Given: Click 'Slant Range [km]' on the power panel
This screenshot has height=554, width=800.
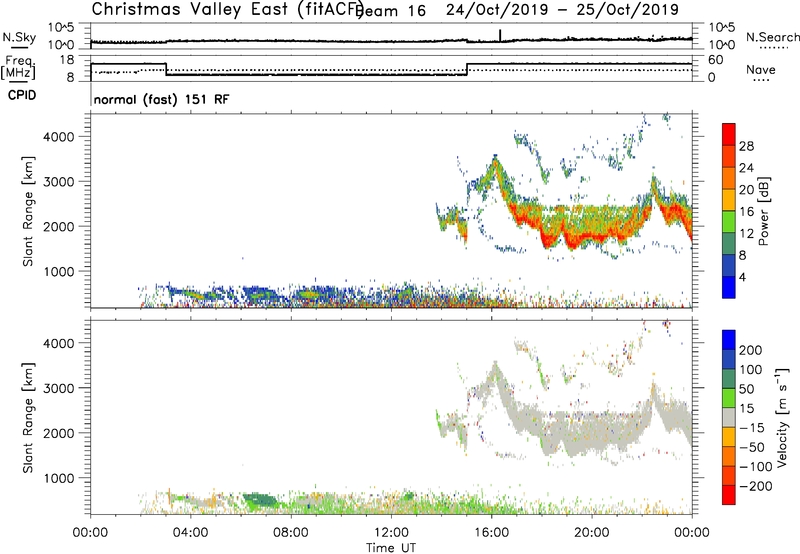Looking at the screenshot, I should [28, 211].
